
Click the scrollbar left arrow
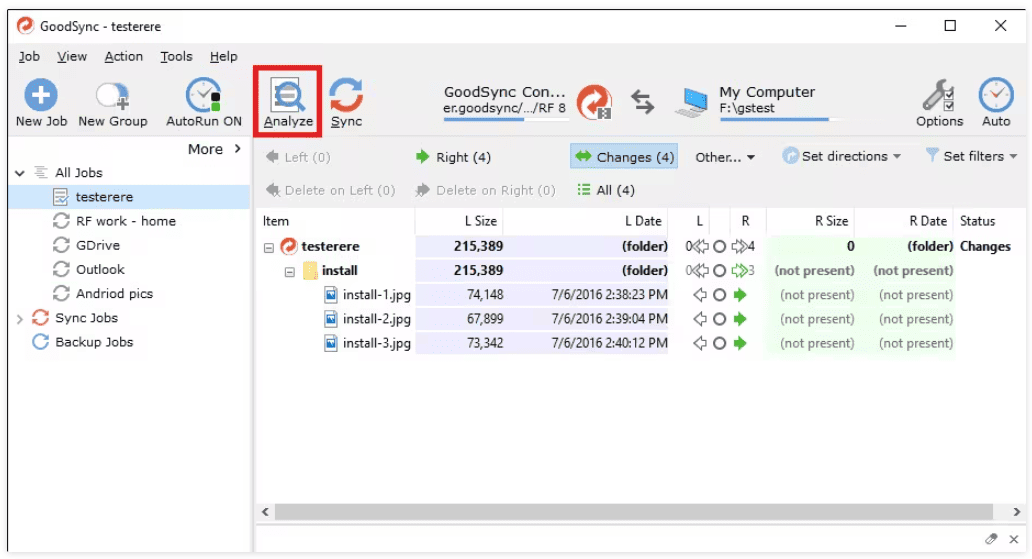coord(265,512)
